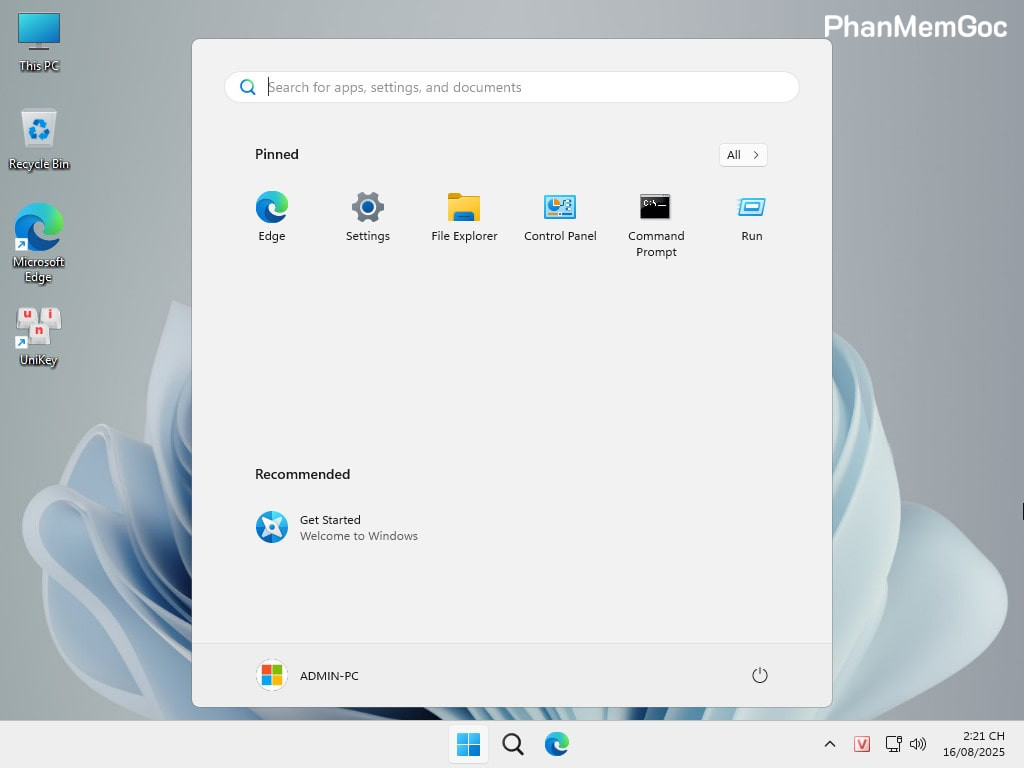Image resolution: width=1024 pixels, height=768 pixels.
Task: Click the Start menu search field
Action: [512, 87]
